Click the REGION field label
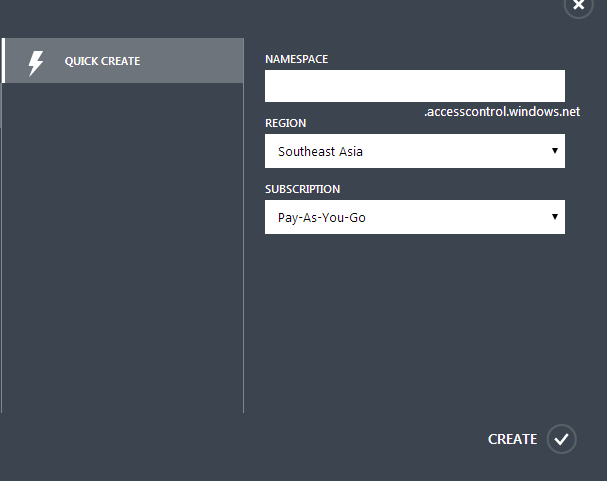The width and height of the screenshot is (607, 481). click(286, 123)
